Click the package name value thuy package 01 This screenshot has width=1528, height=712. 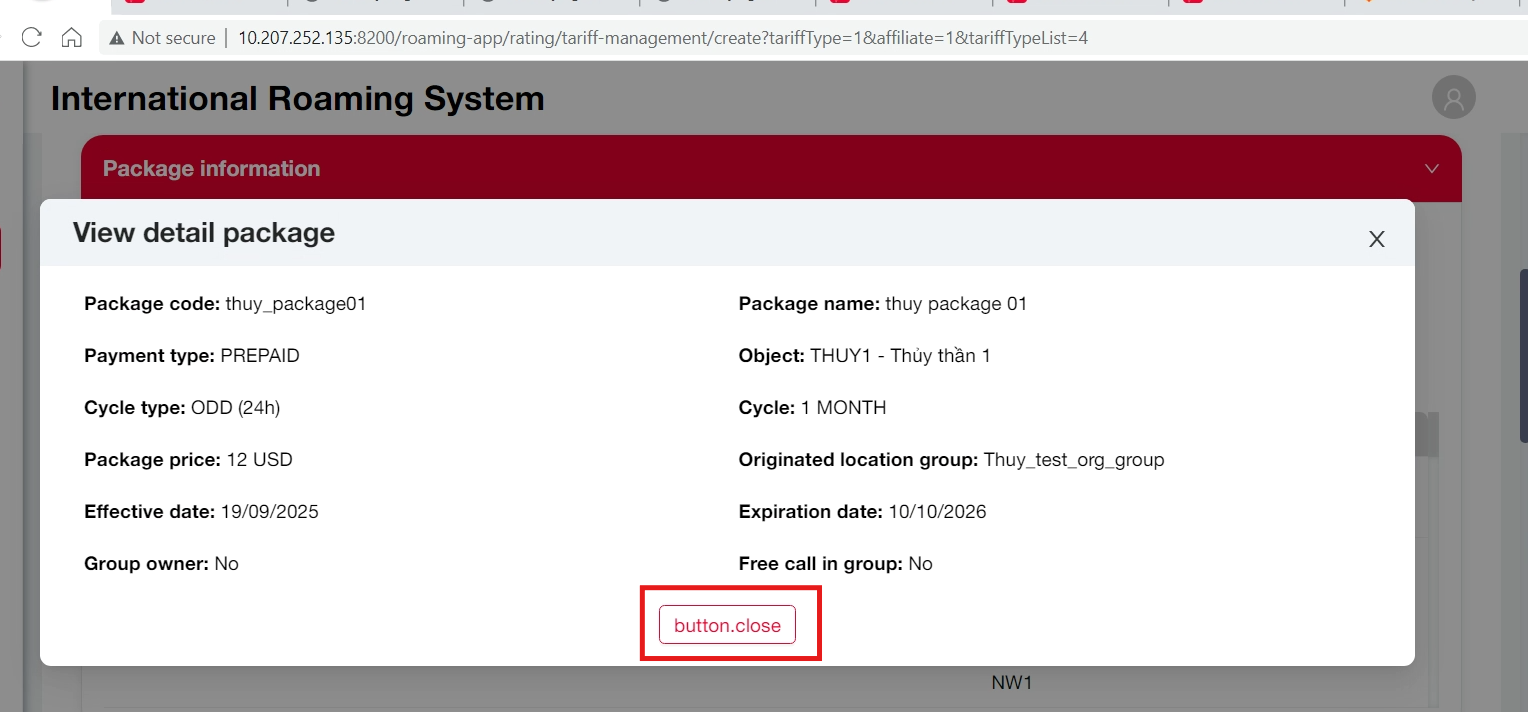[x=955, y=304]
